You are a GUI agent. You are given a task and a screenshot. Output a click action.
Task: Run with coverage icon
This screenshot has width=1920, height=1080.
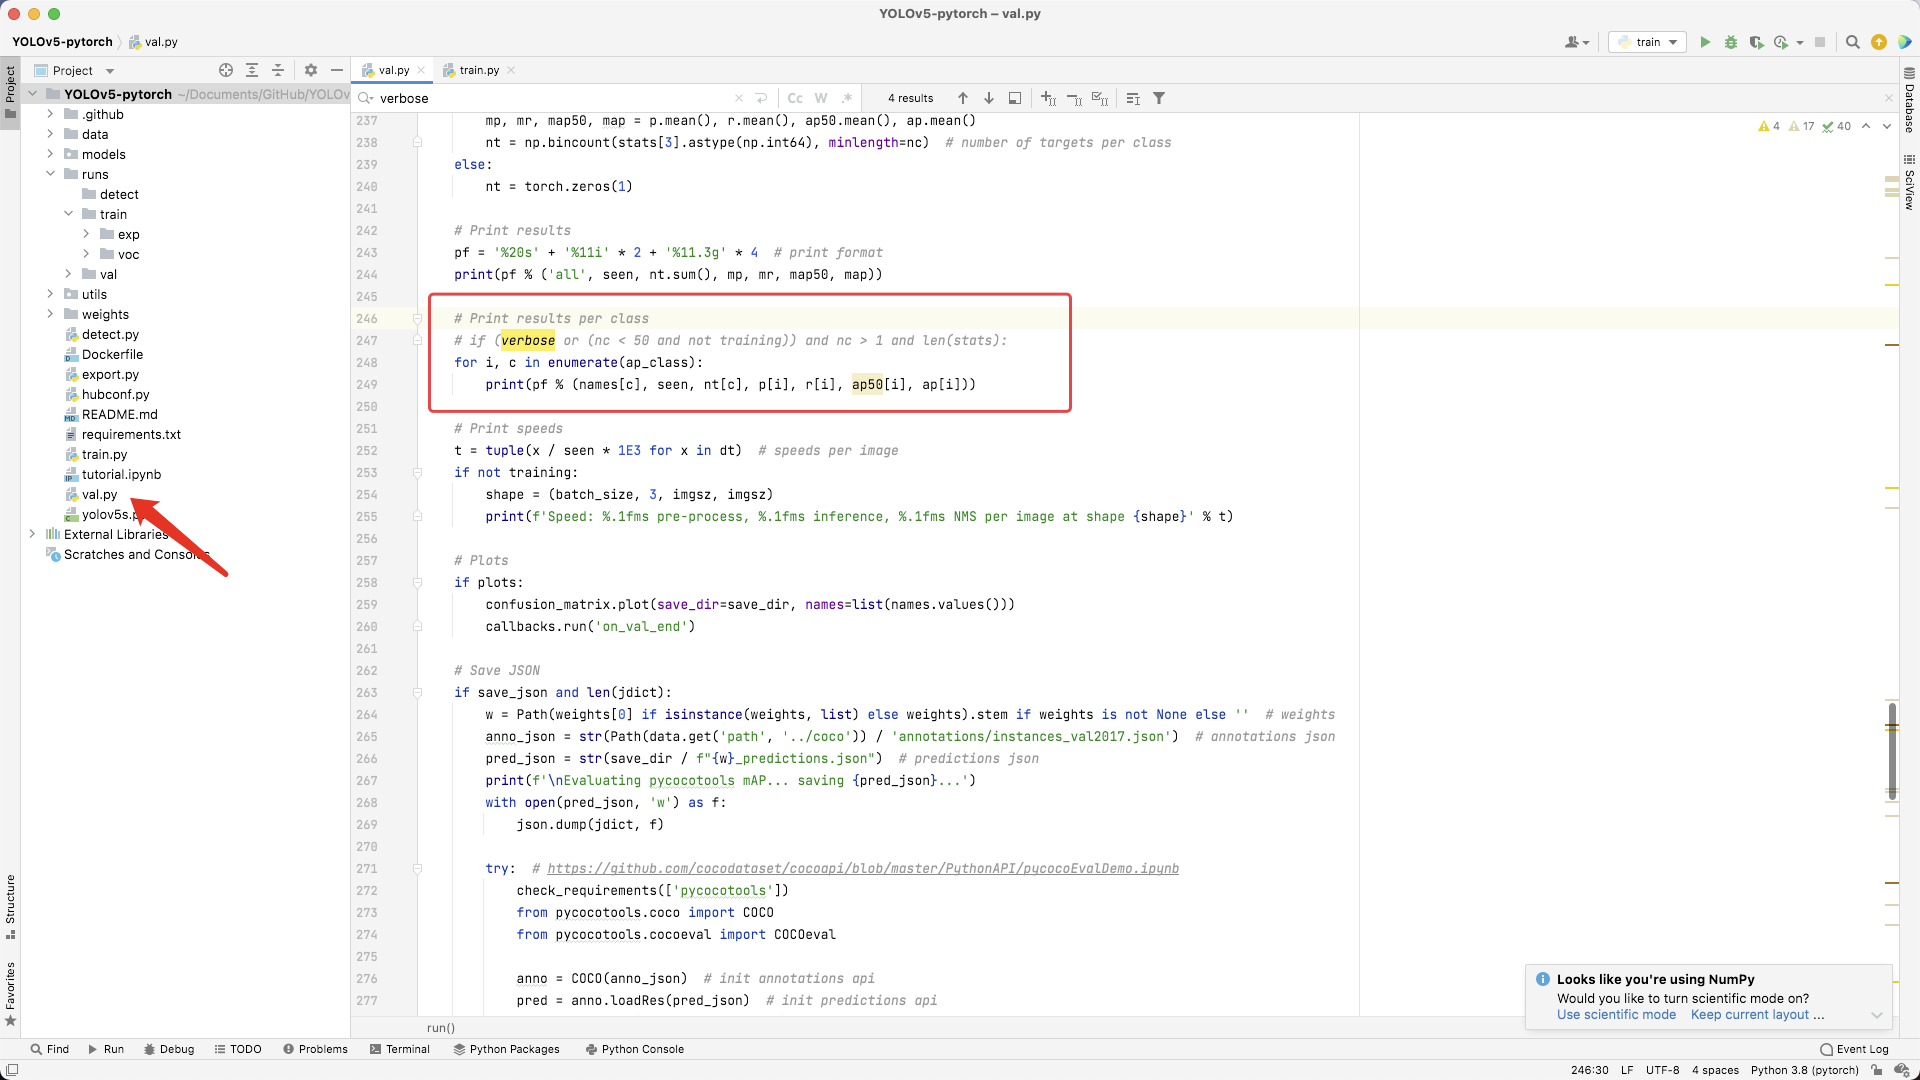pyautogui.click(x=1756, y=42)
